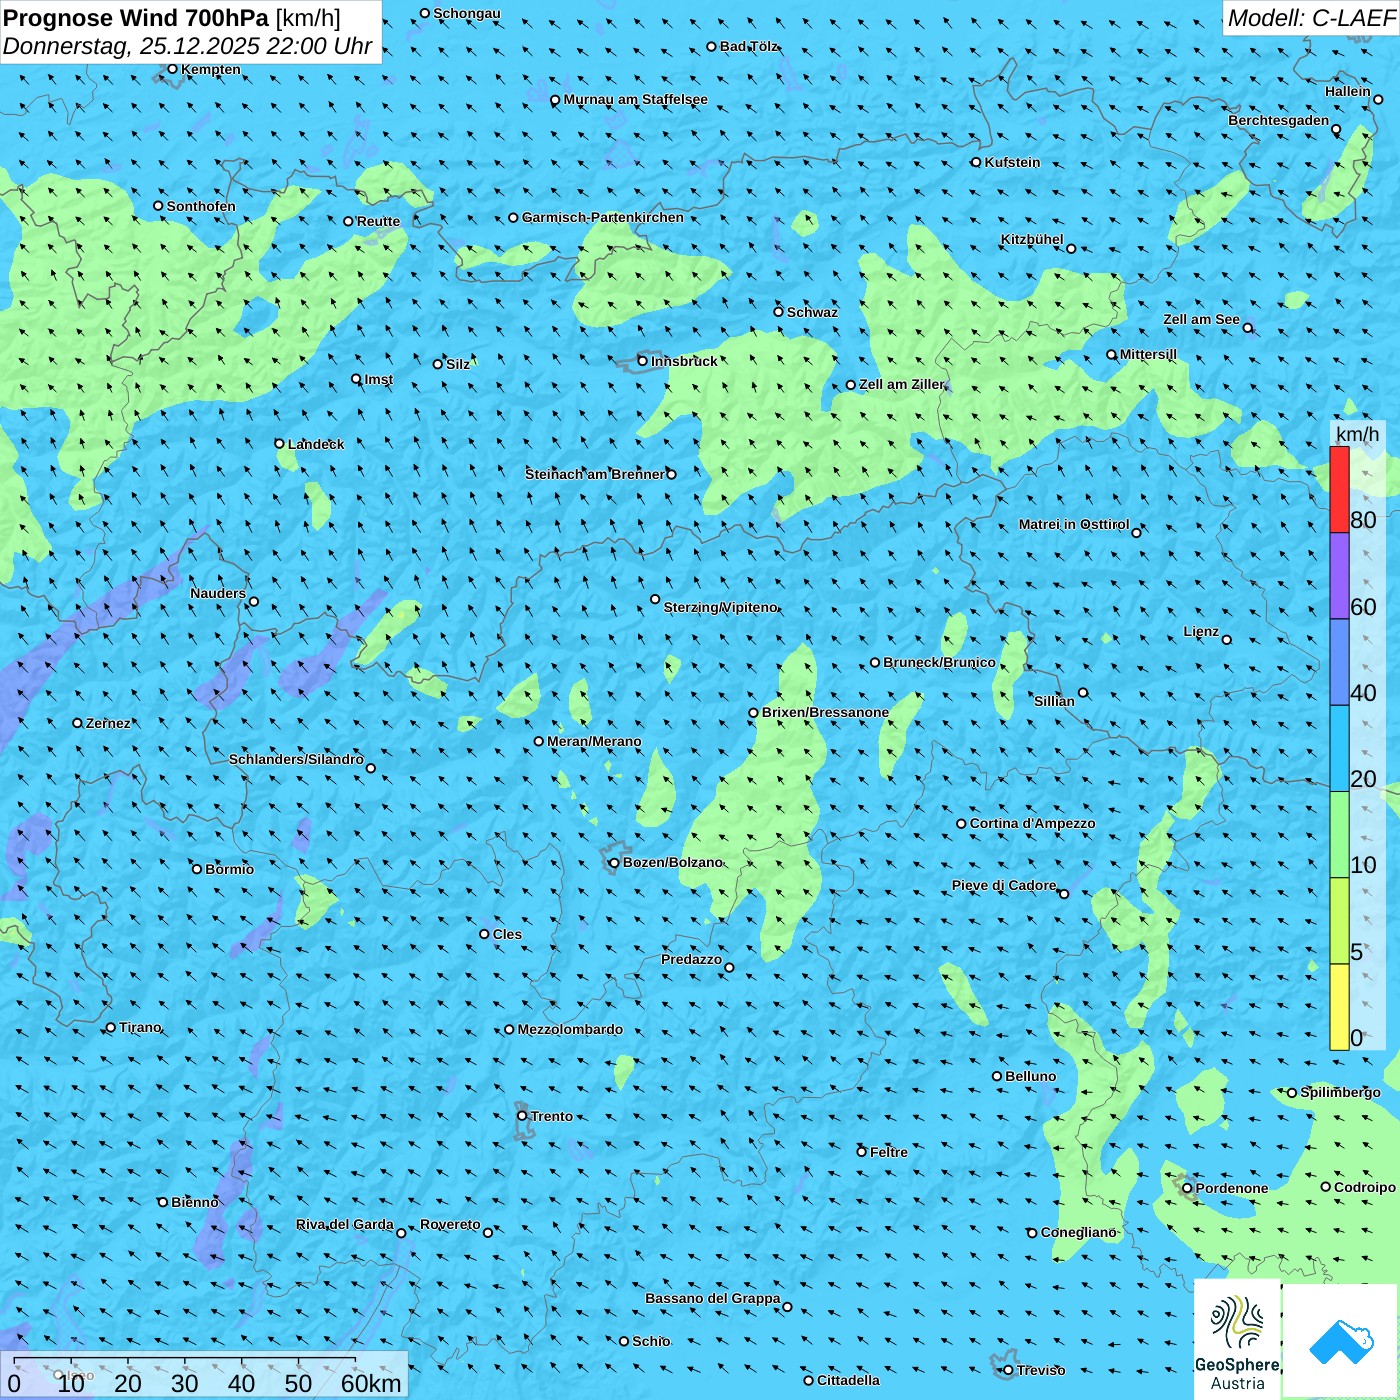This screenshot has height=1400, width=1400.
Task: Click the Hallein marker dot
Action: pyautogui.click(x=1378, y=99)
